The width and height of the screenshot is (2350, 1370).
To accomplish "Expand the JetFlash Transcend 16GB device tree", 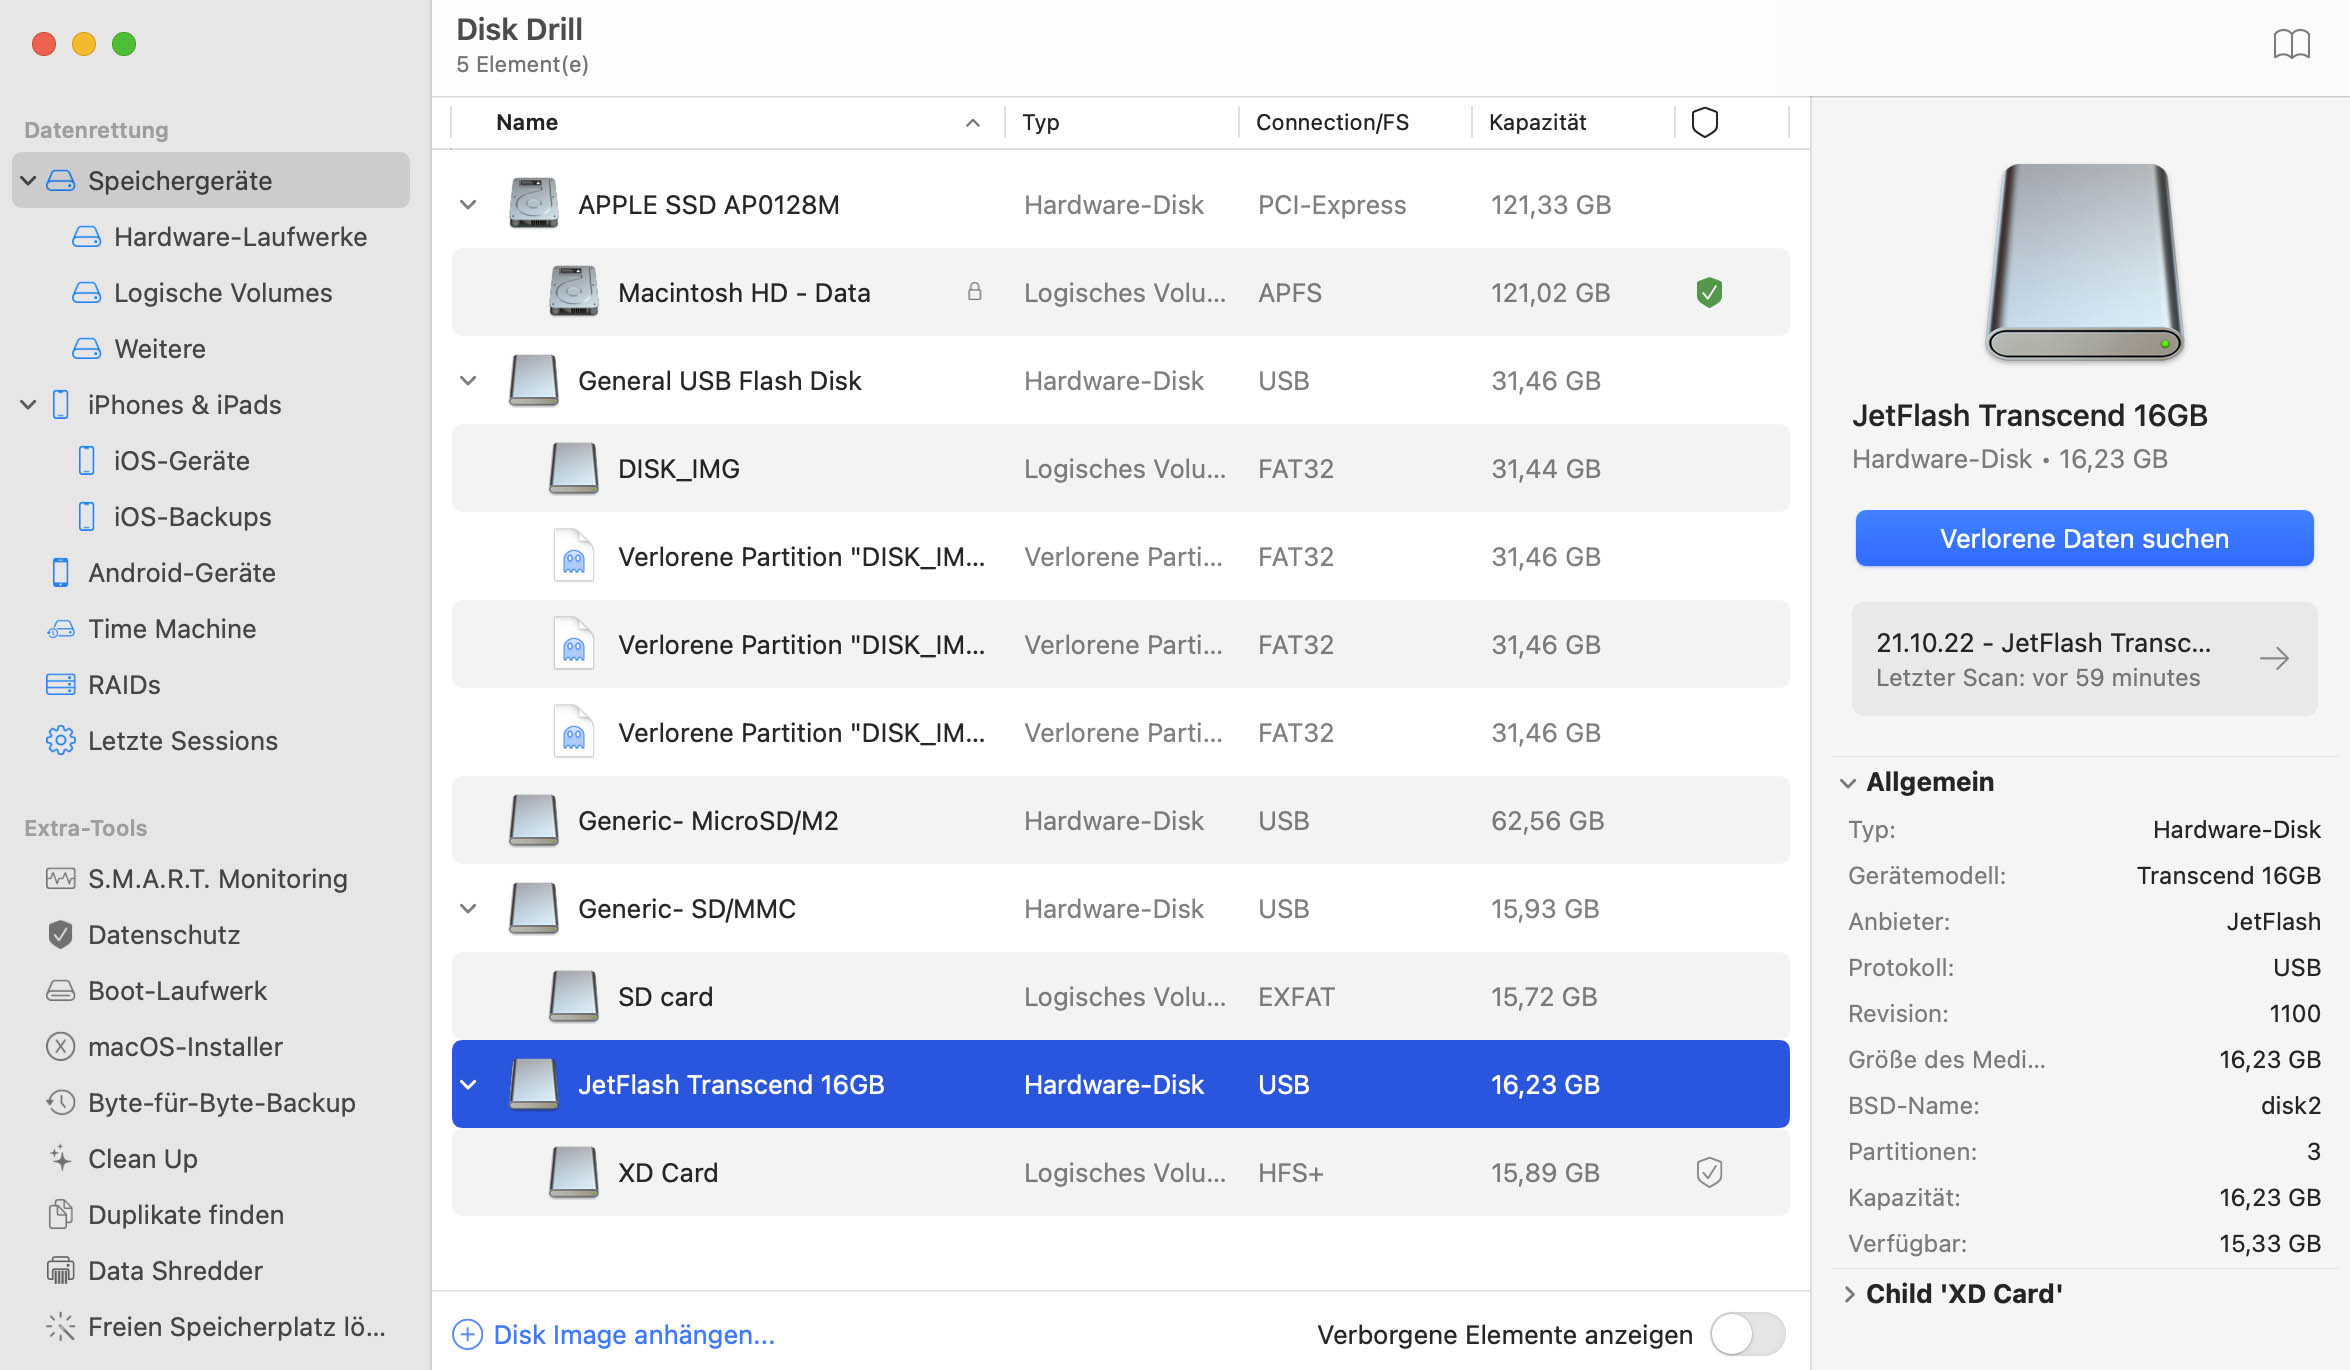I will point(468,1083).
